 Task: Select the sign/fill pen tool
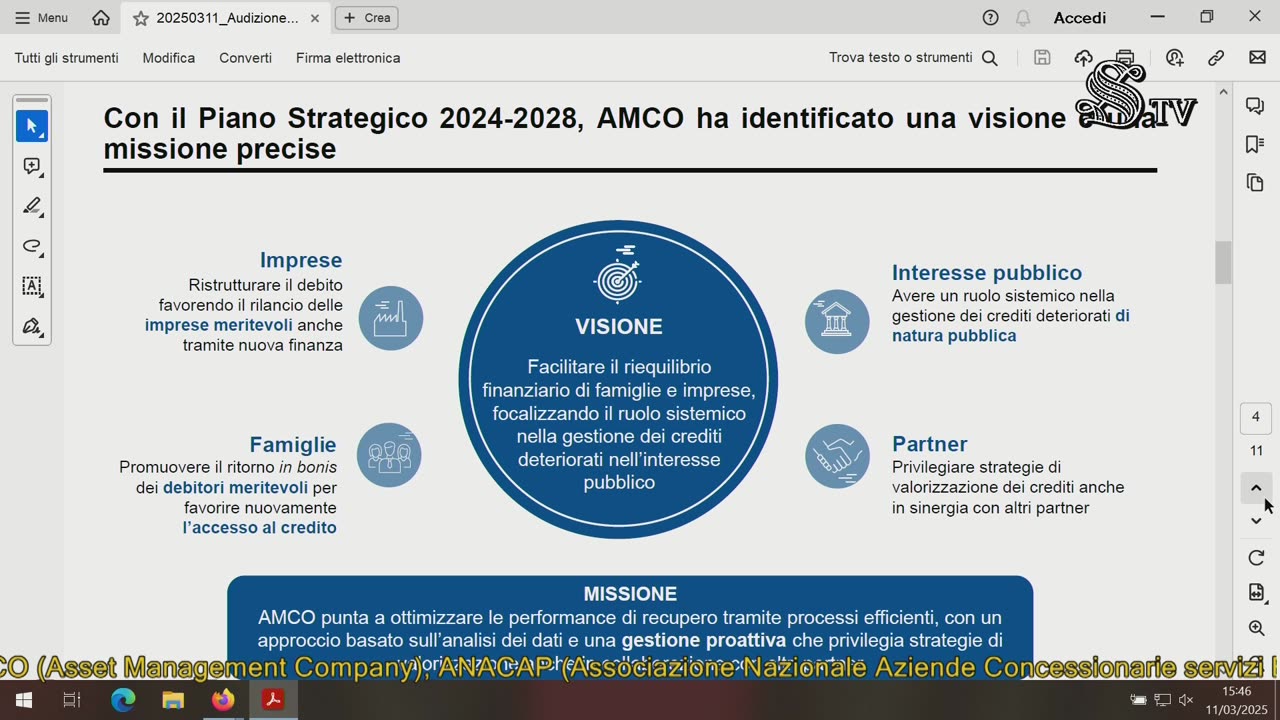[x=32, y=326]
